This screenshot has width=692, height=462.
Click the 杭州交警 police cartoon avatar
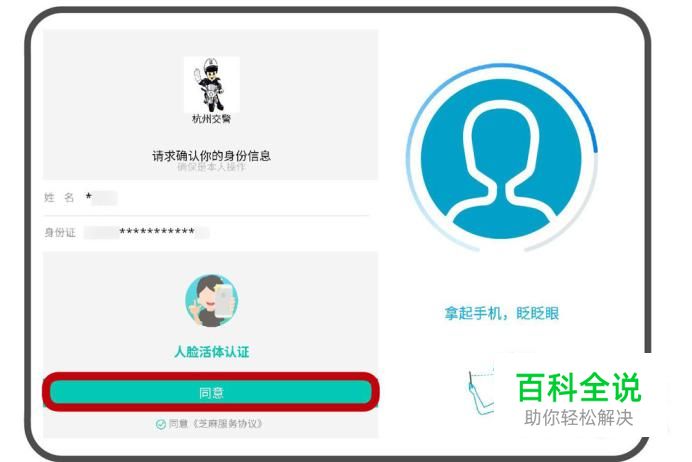212,84
